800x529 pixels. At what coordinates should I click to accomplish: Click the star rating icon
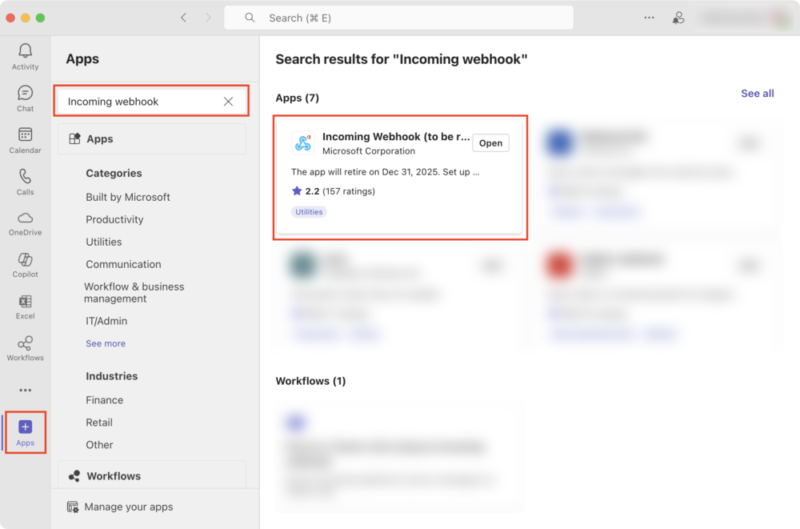tap(296, 191)
